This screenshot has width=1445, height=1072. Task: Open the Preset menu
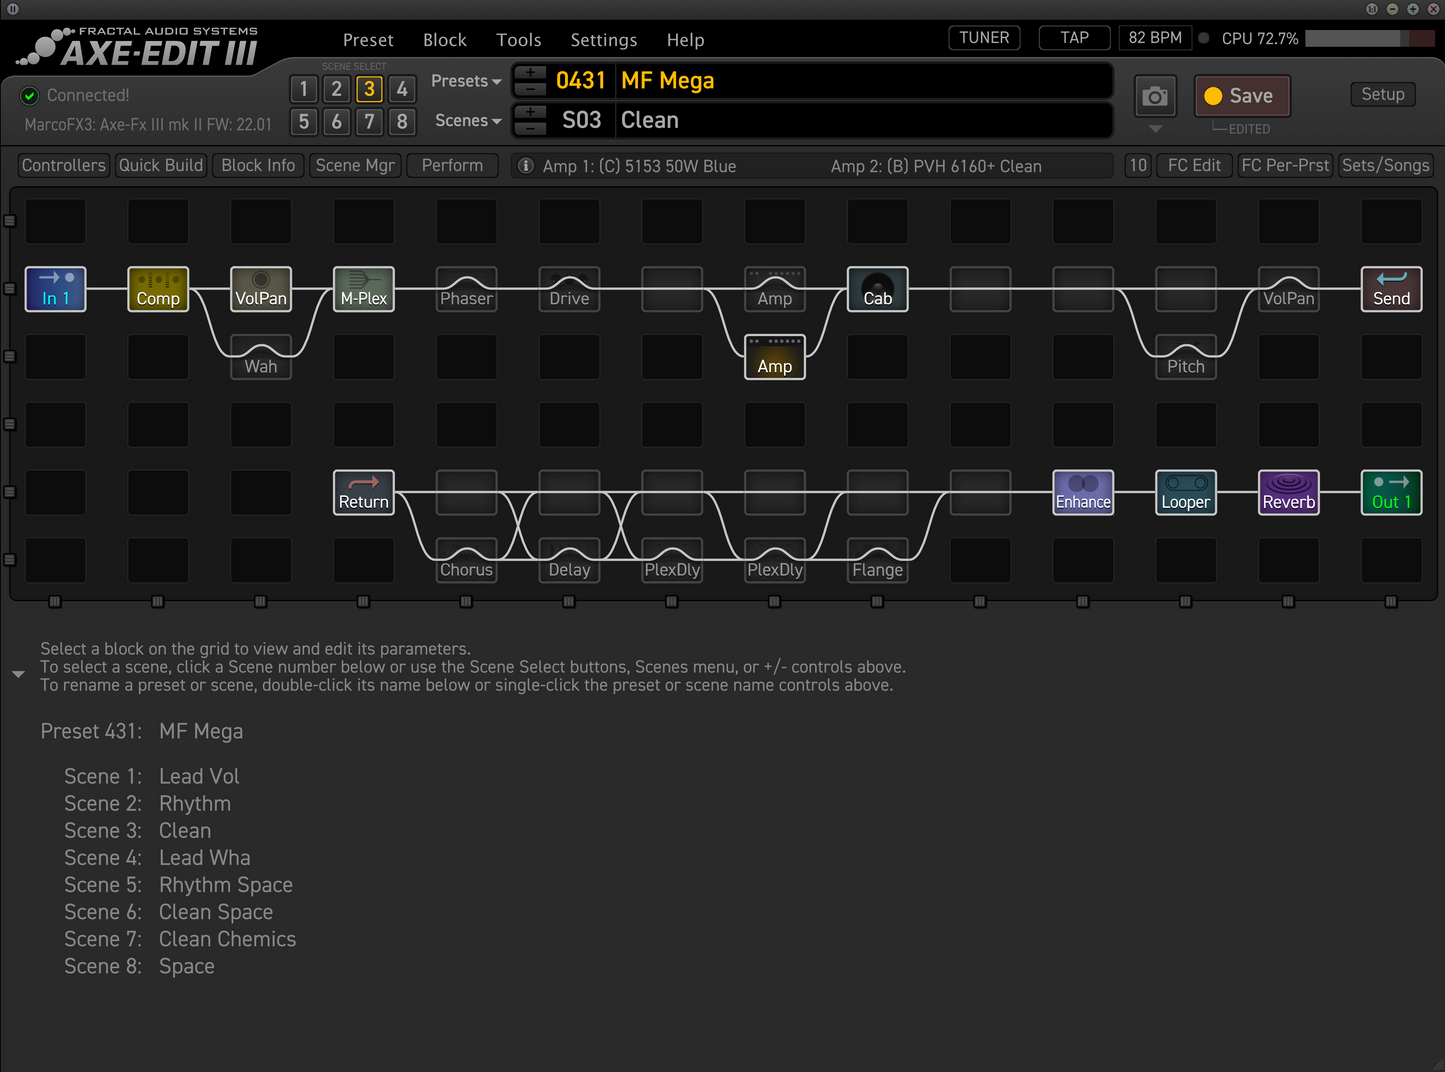coord(368,40)
